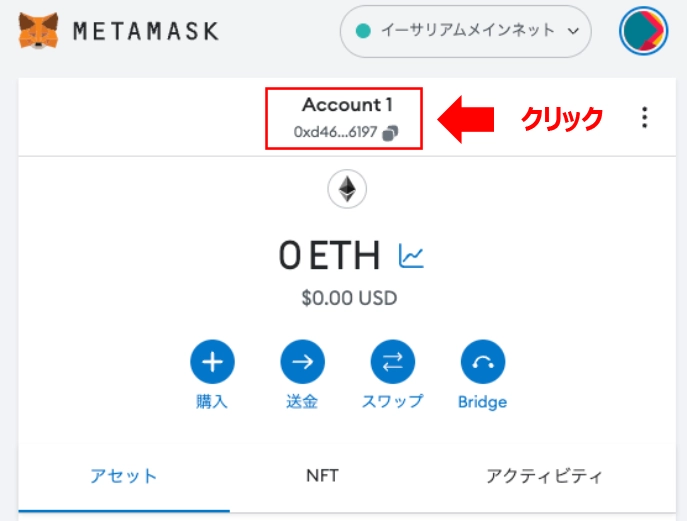Click the スワップ swap arrows button
This screenshot has width=687, height=521.
pyautogui.click(x=393, y=362)
